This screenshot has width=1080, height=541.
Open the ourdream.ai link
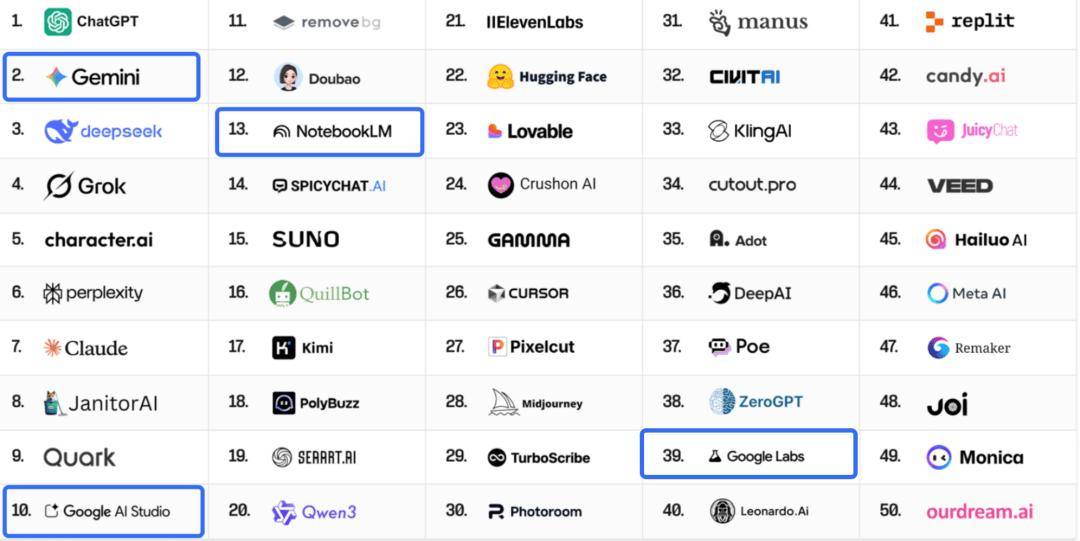979,511
